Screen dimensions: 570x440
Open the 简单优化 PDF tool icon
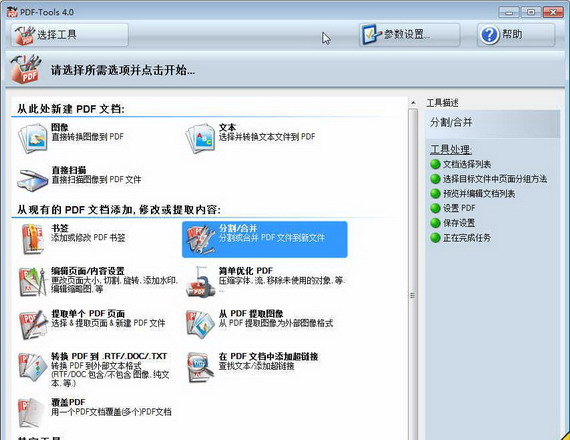(x=200, y=282)
